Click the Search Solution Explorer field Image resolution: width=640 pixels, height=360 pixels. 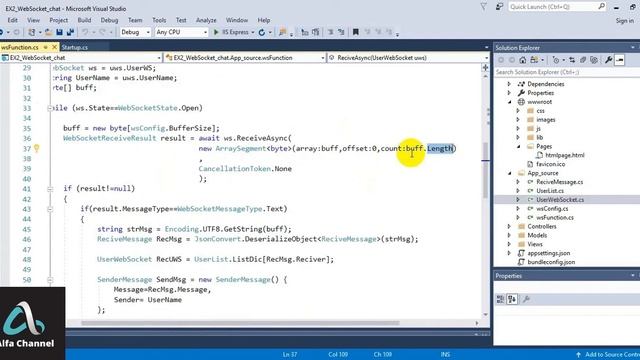coord(567,72)
